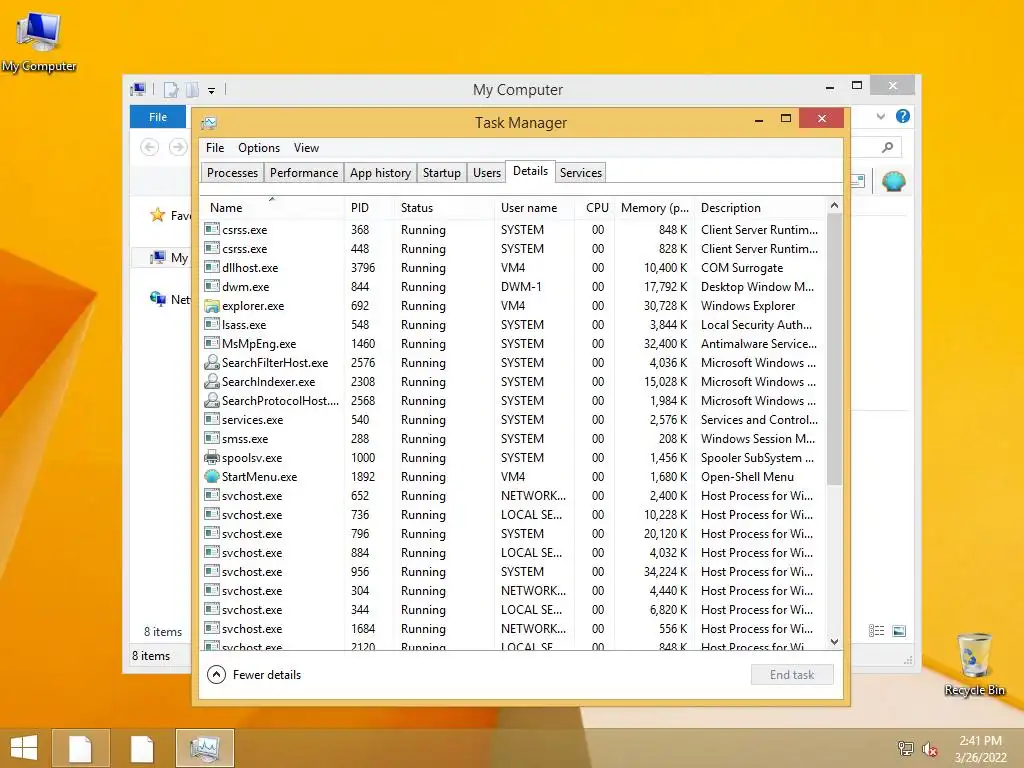1024x768 pixels.
Task: Expand the ribbon chevron in My Computer
Action: pos(880,116)
